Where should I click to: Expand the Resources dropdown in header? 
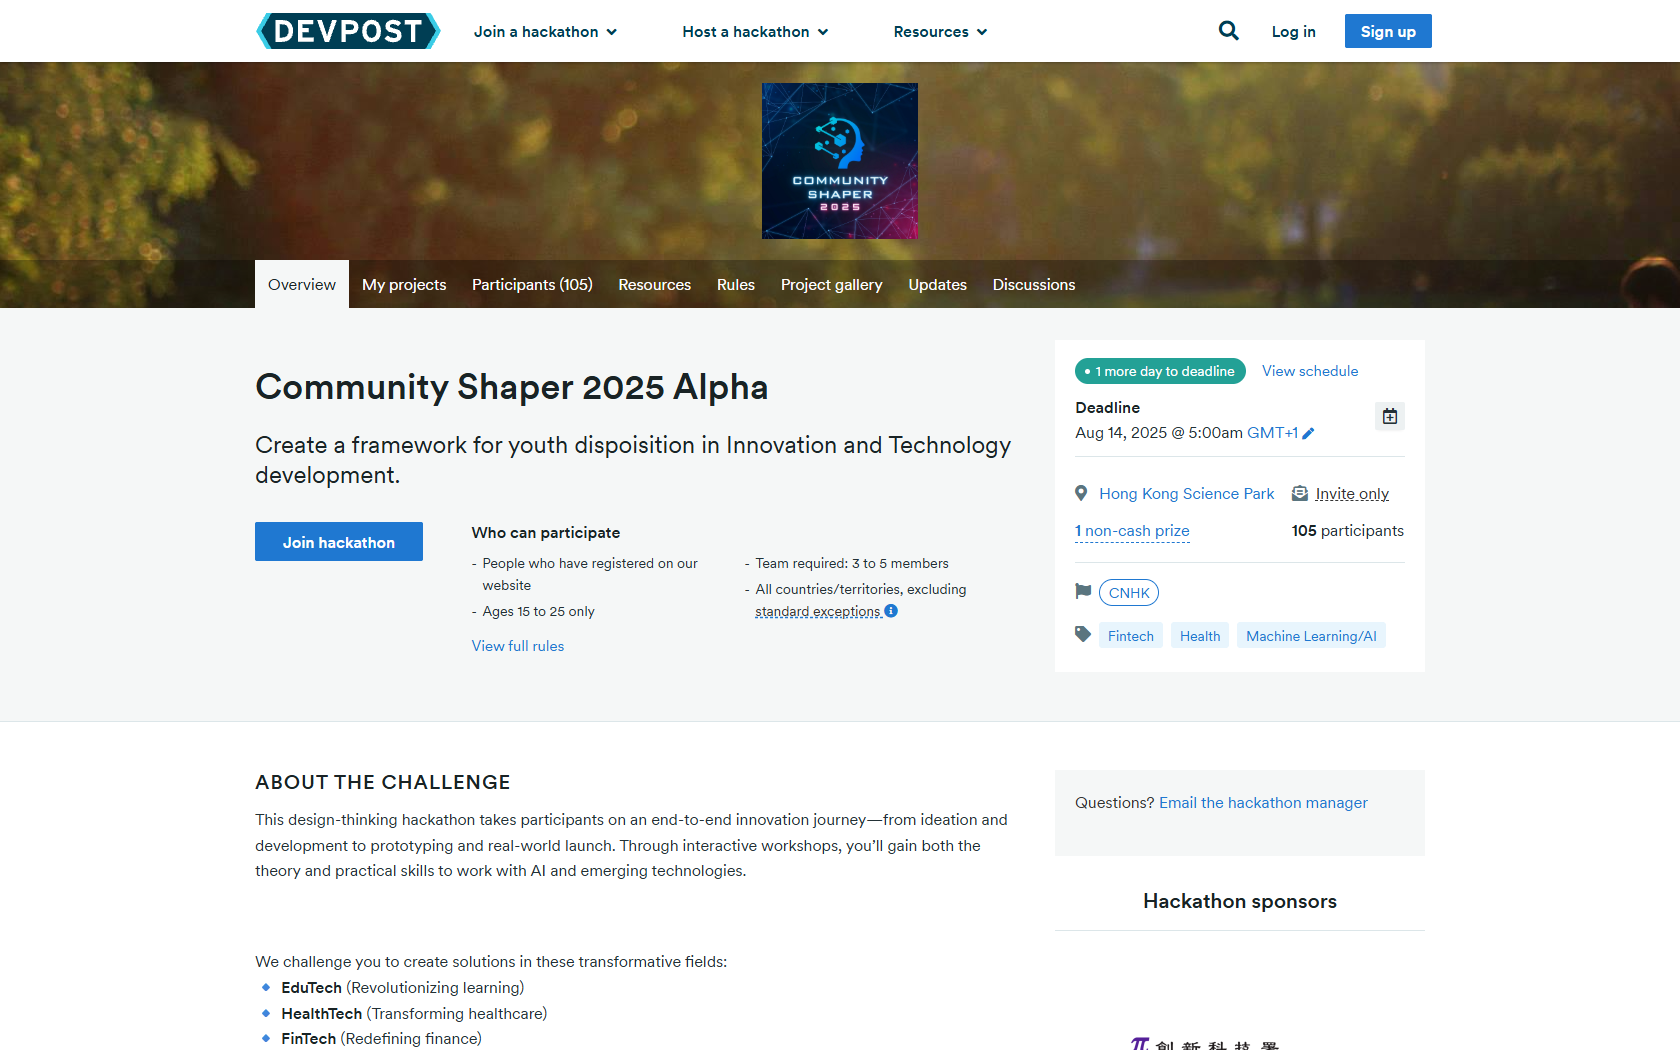[940, 32]
